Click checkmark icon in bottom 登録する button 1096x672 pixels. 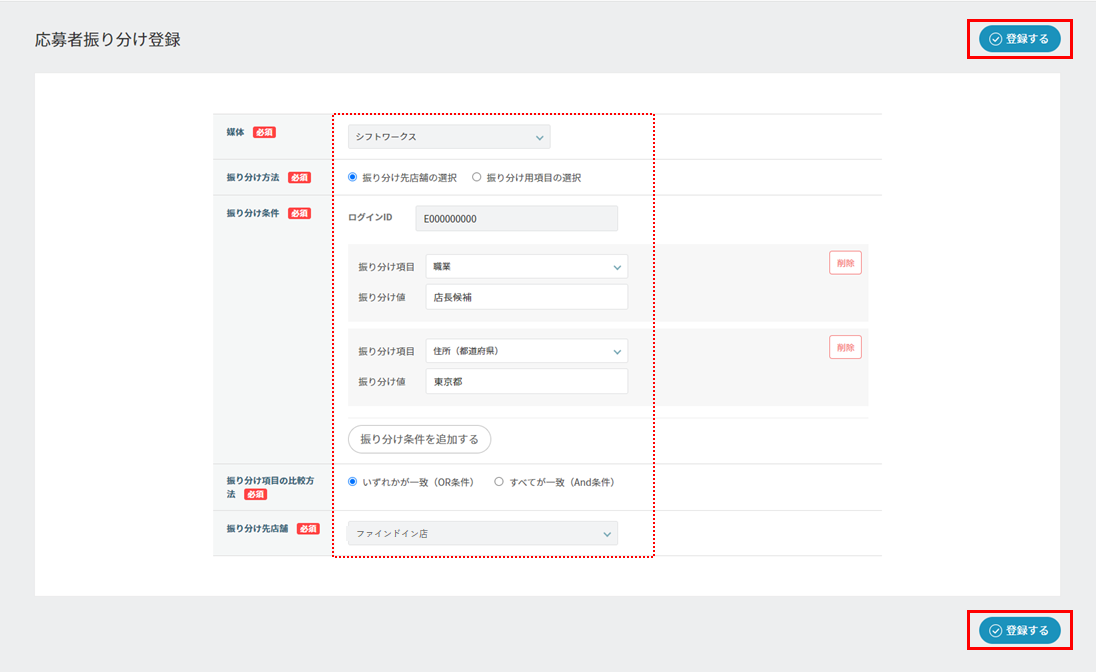click(995, 630)
